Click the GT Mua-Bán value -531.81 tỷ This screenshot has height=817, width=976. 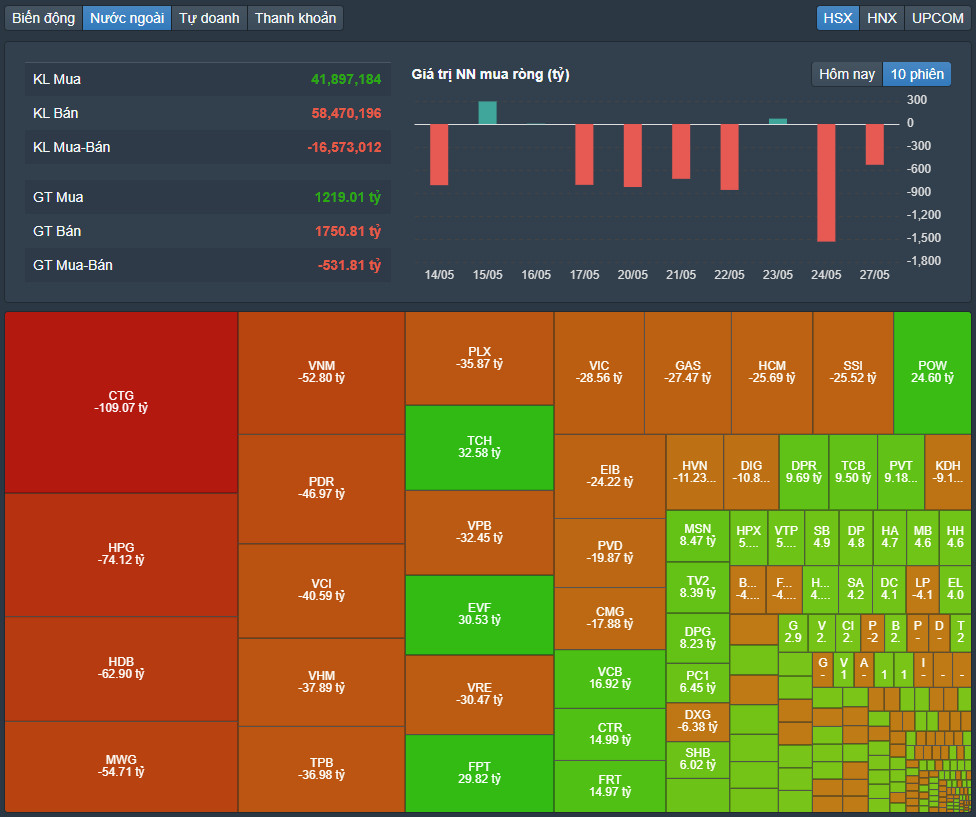[x=349, y=265]
